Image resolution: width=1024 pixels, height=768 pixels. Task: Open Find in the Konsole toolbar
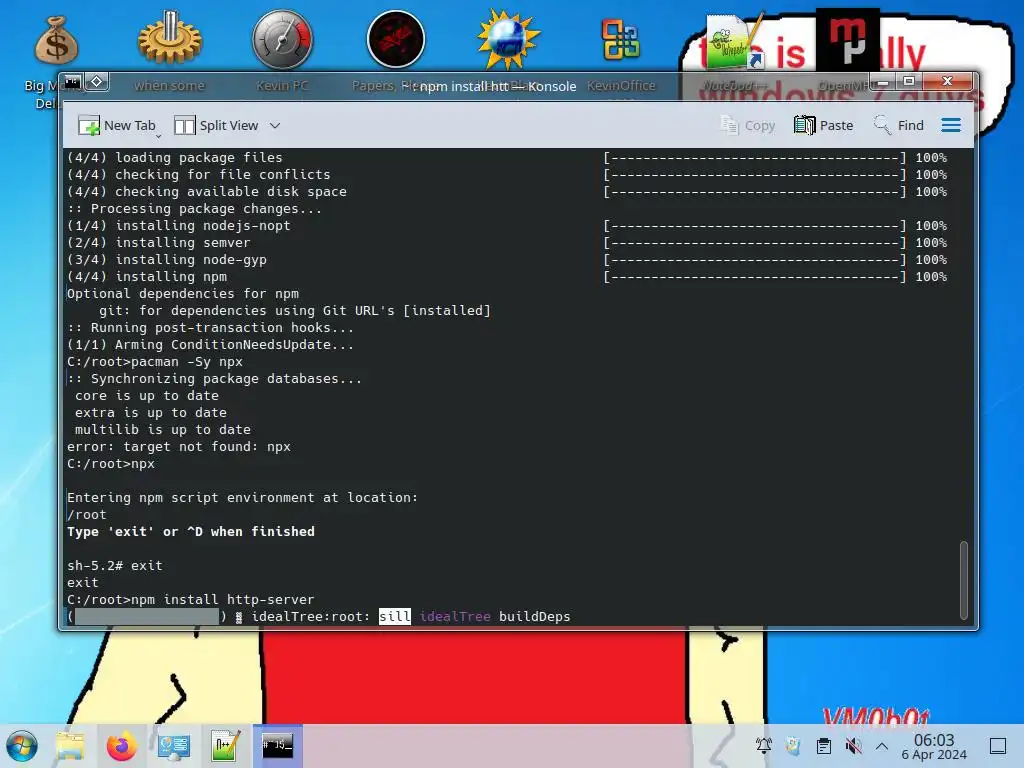pos(899,125)
